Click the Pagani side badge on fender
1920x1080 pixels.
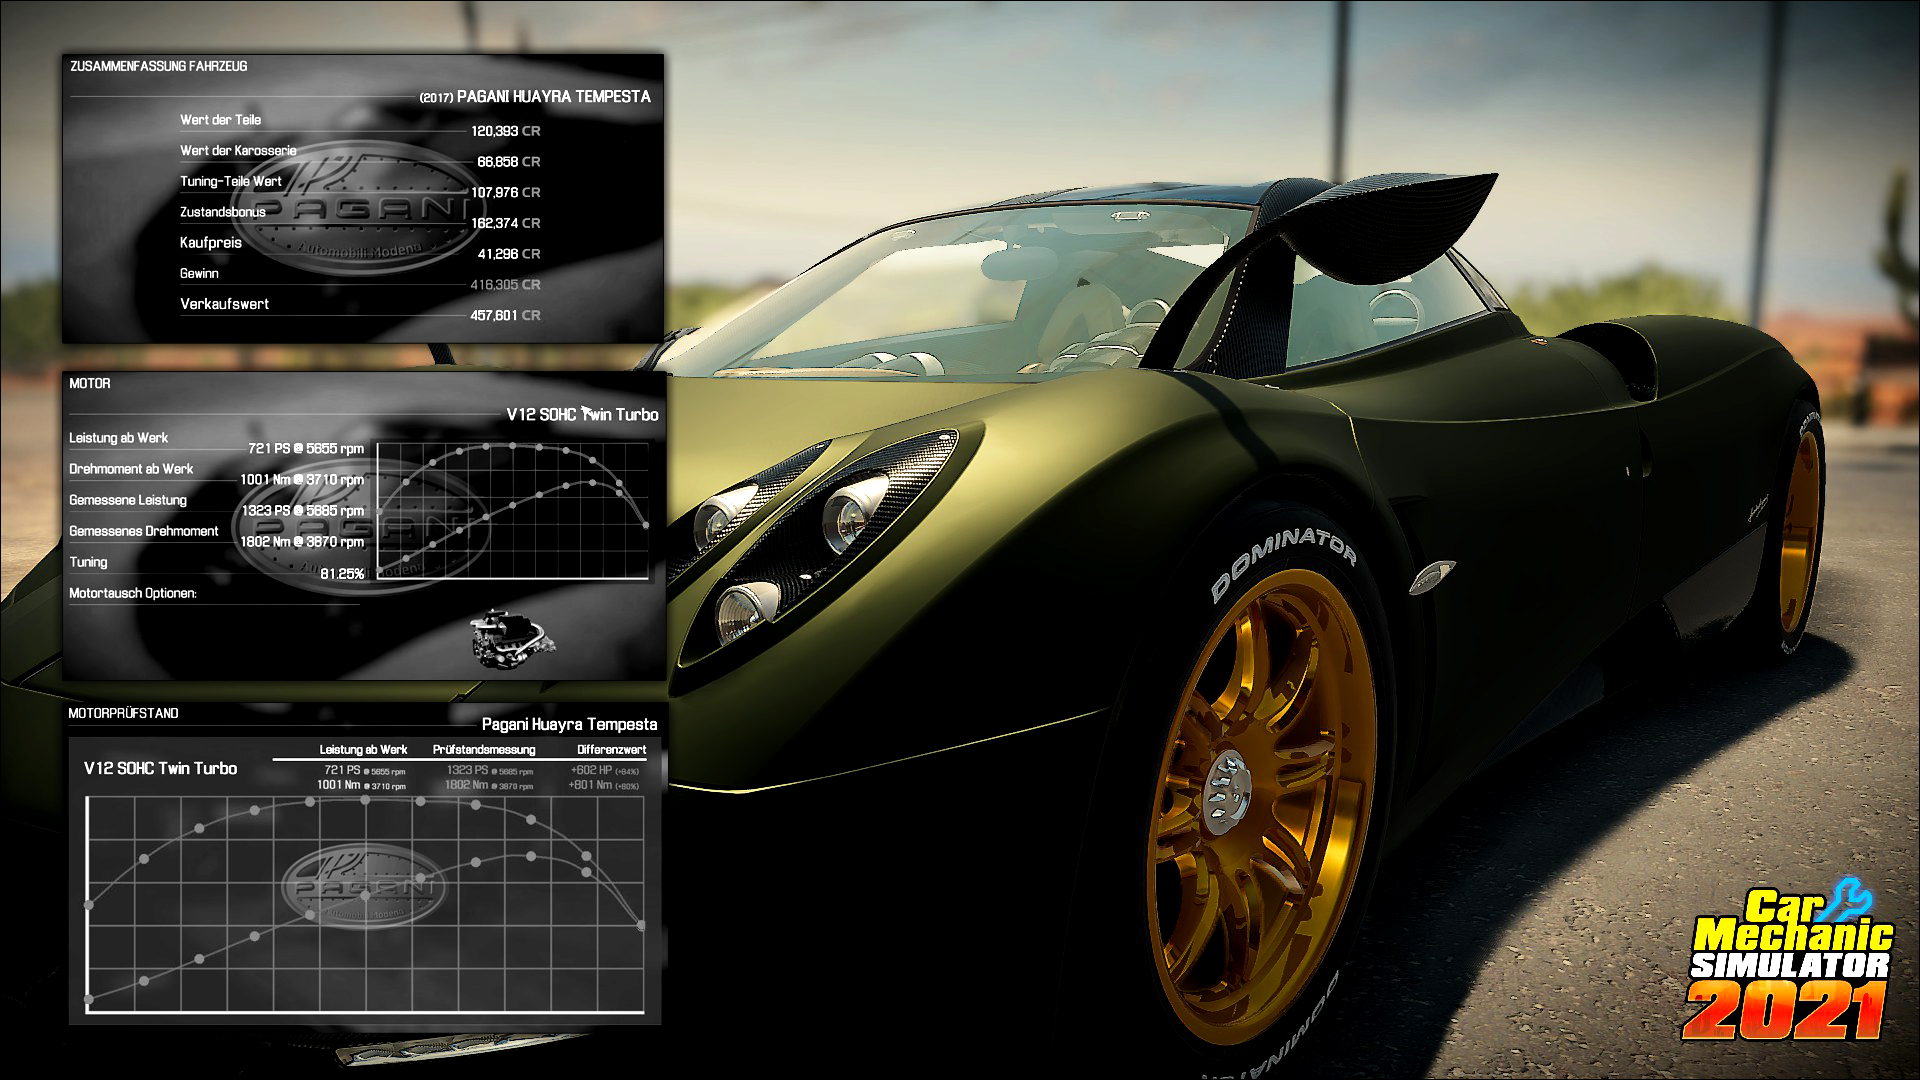(1432, 575)
